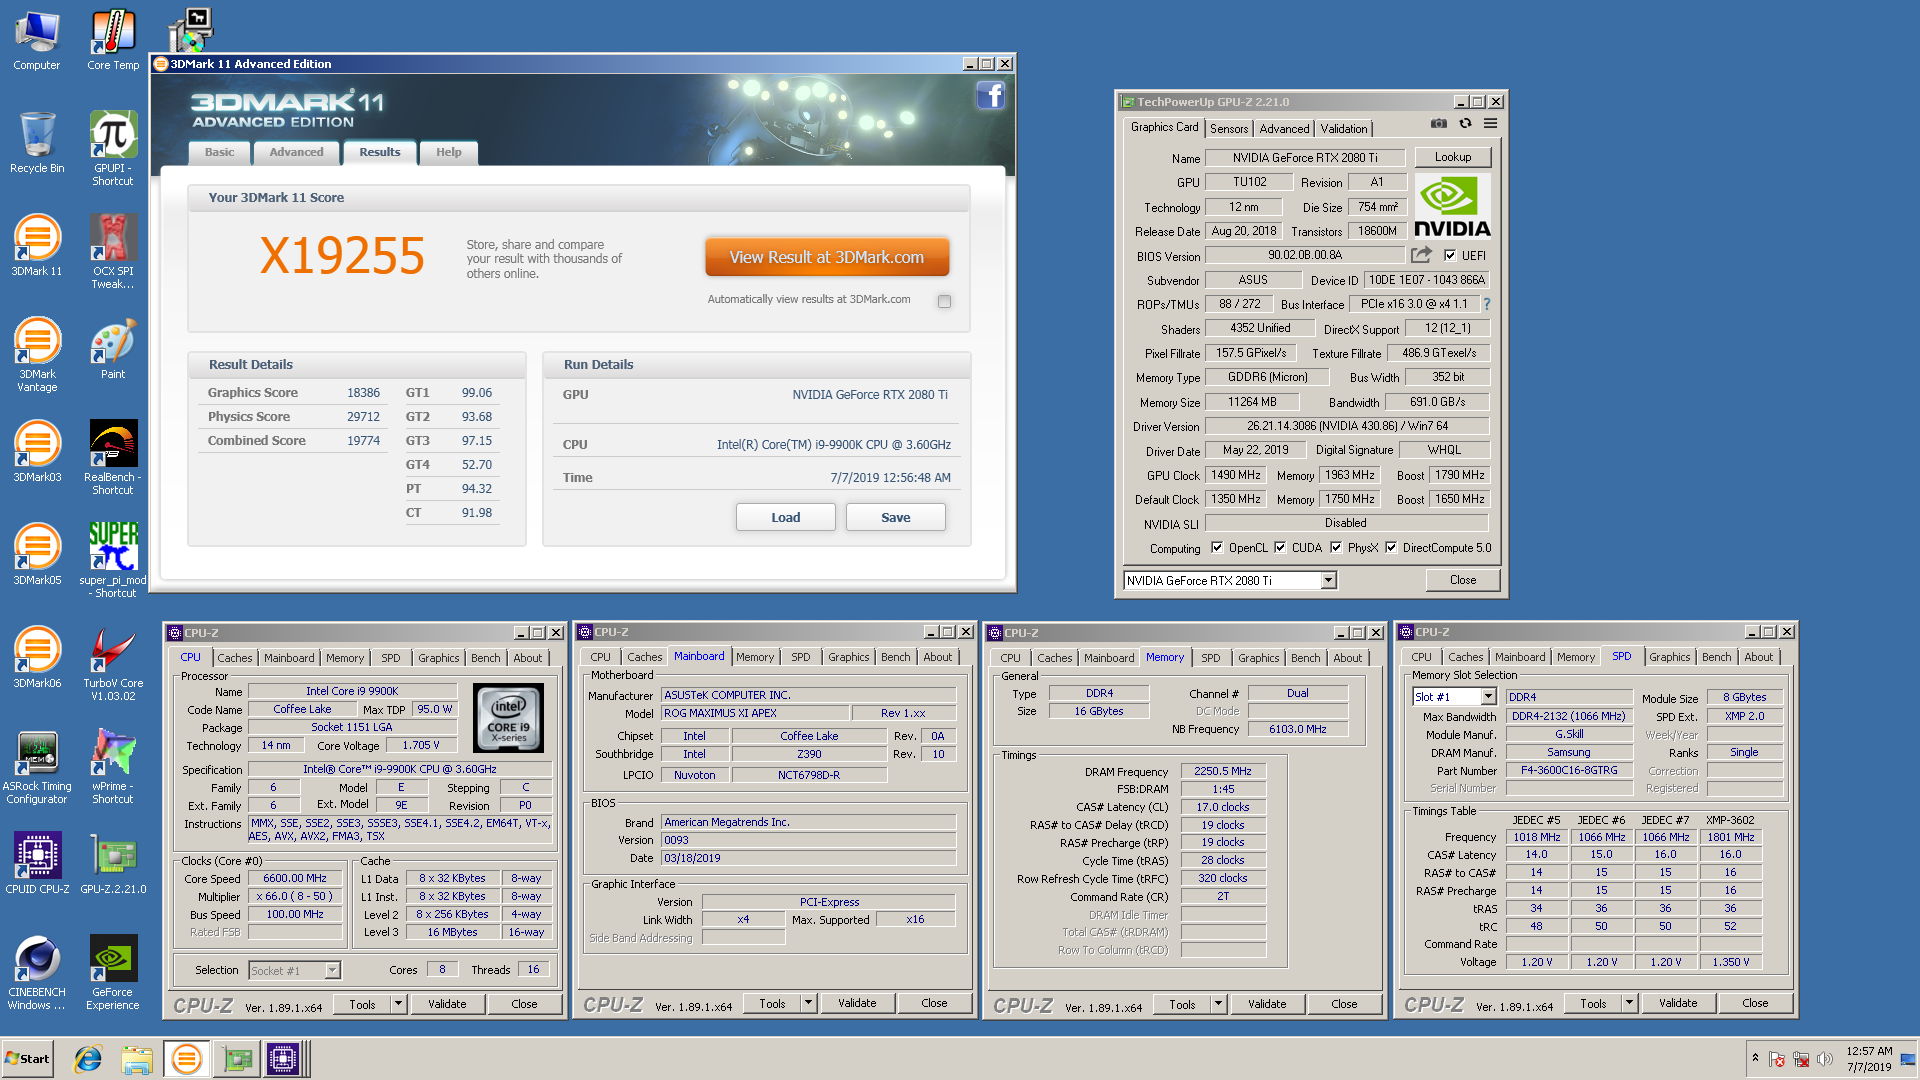Open GeForce Experience desktop icon
The image size is (1920, 1080).
tap(113, 973)
